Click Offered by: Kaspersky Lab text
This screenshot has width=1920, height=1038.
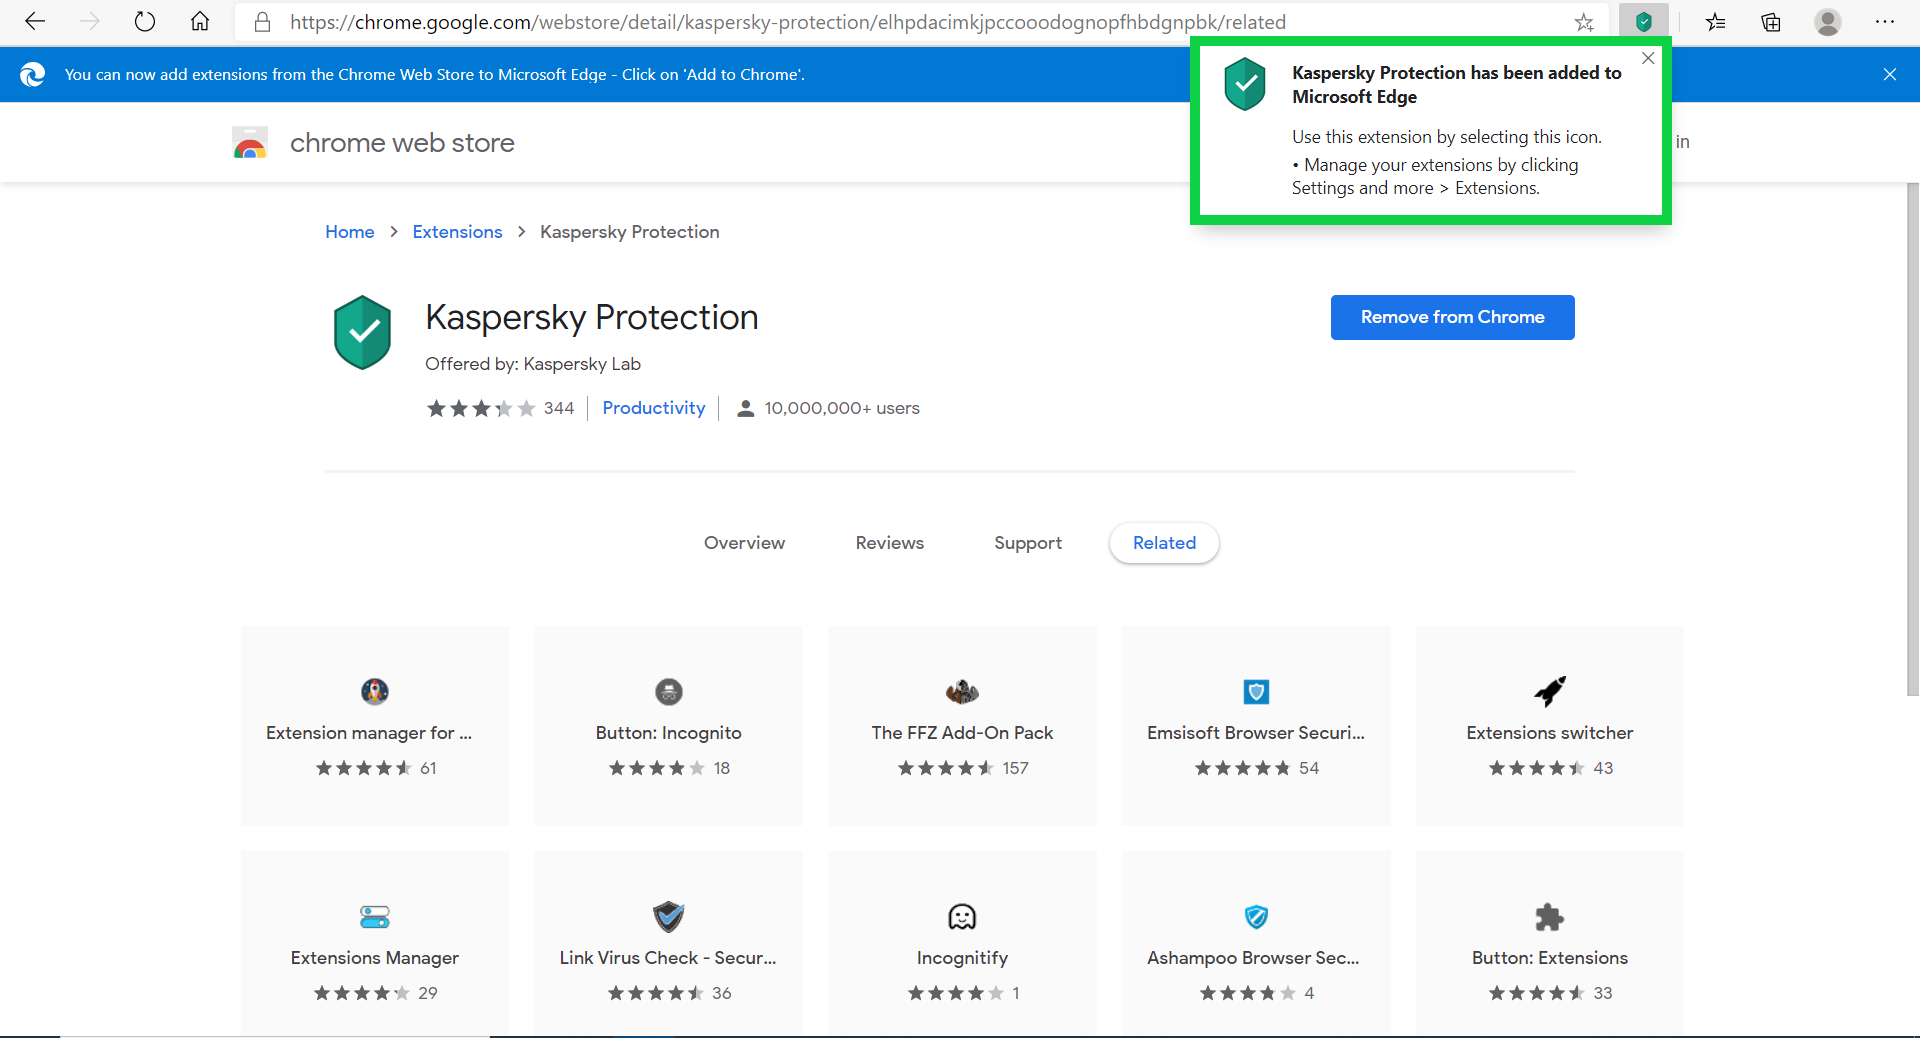pos(533,364)
